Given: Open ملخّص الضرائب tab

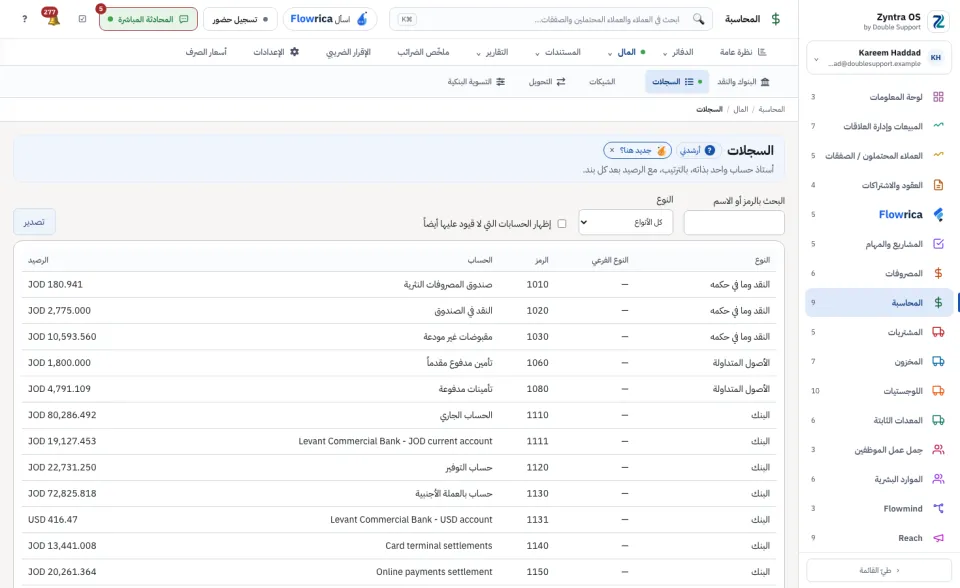Looking at the screenshot, I should point(423,52).
